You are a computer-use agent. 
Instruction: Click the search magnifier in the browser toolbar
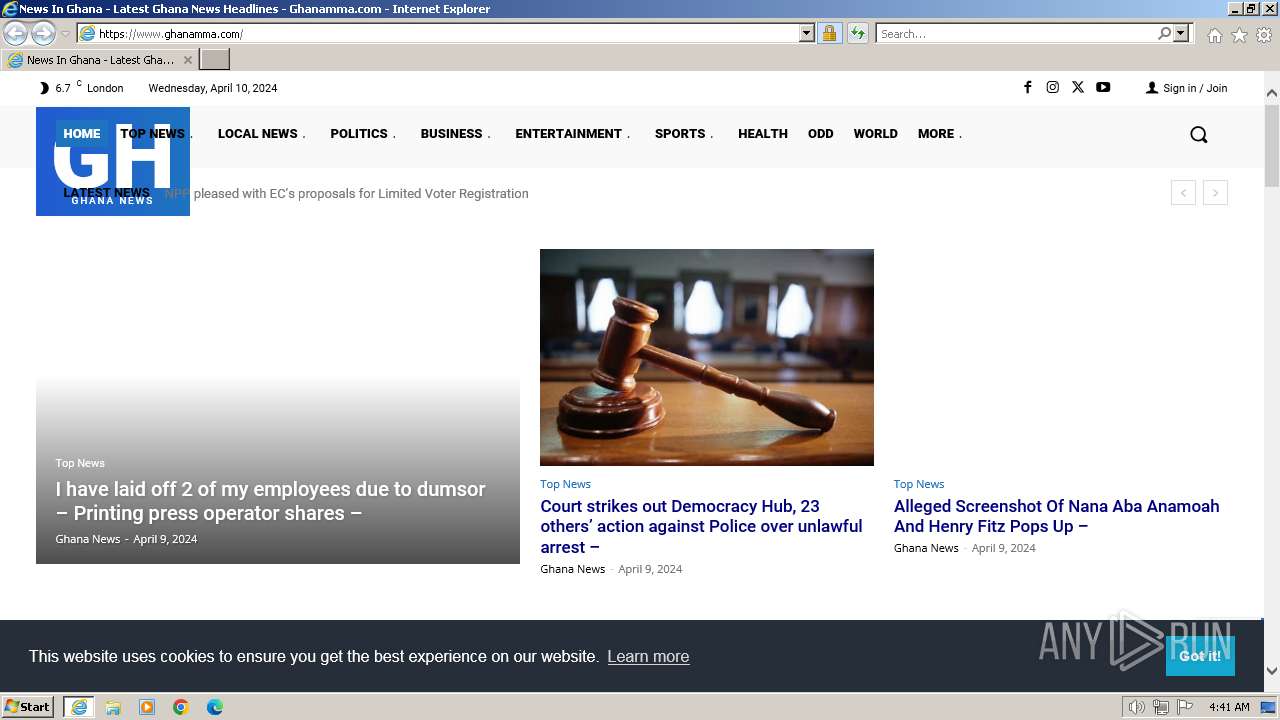tap(1164, 33)
